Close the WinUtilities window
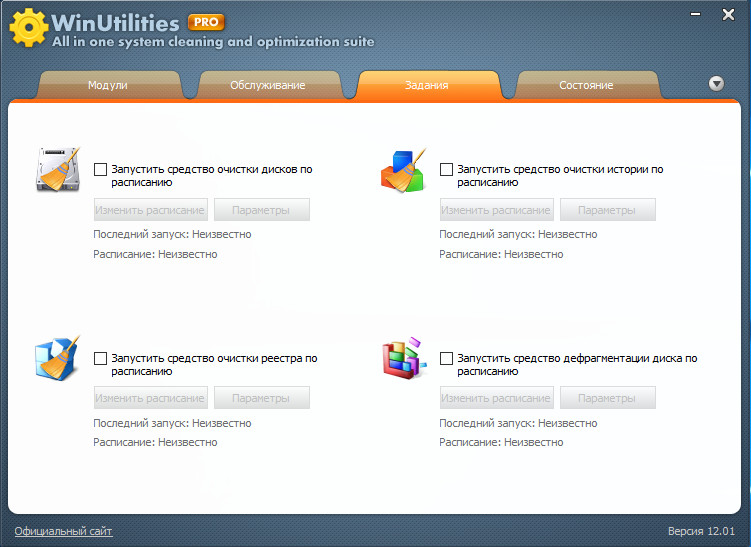 point(728,15)
